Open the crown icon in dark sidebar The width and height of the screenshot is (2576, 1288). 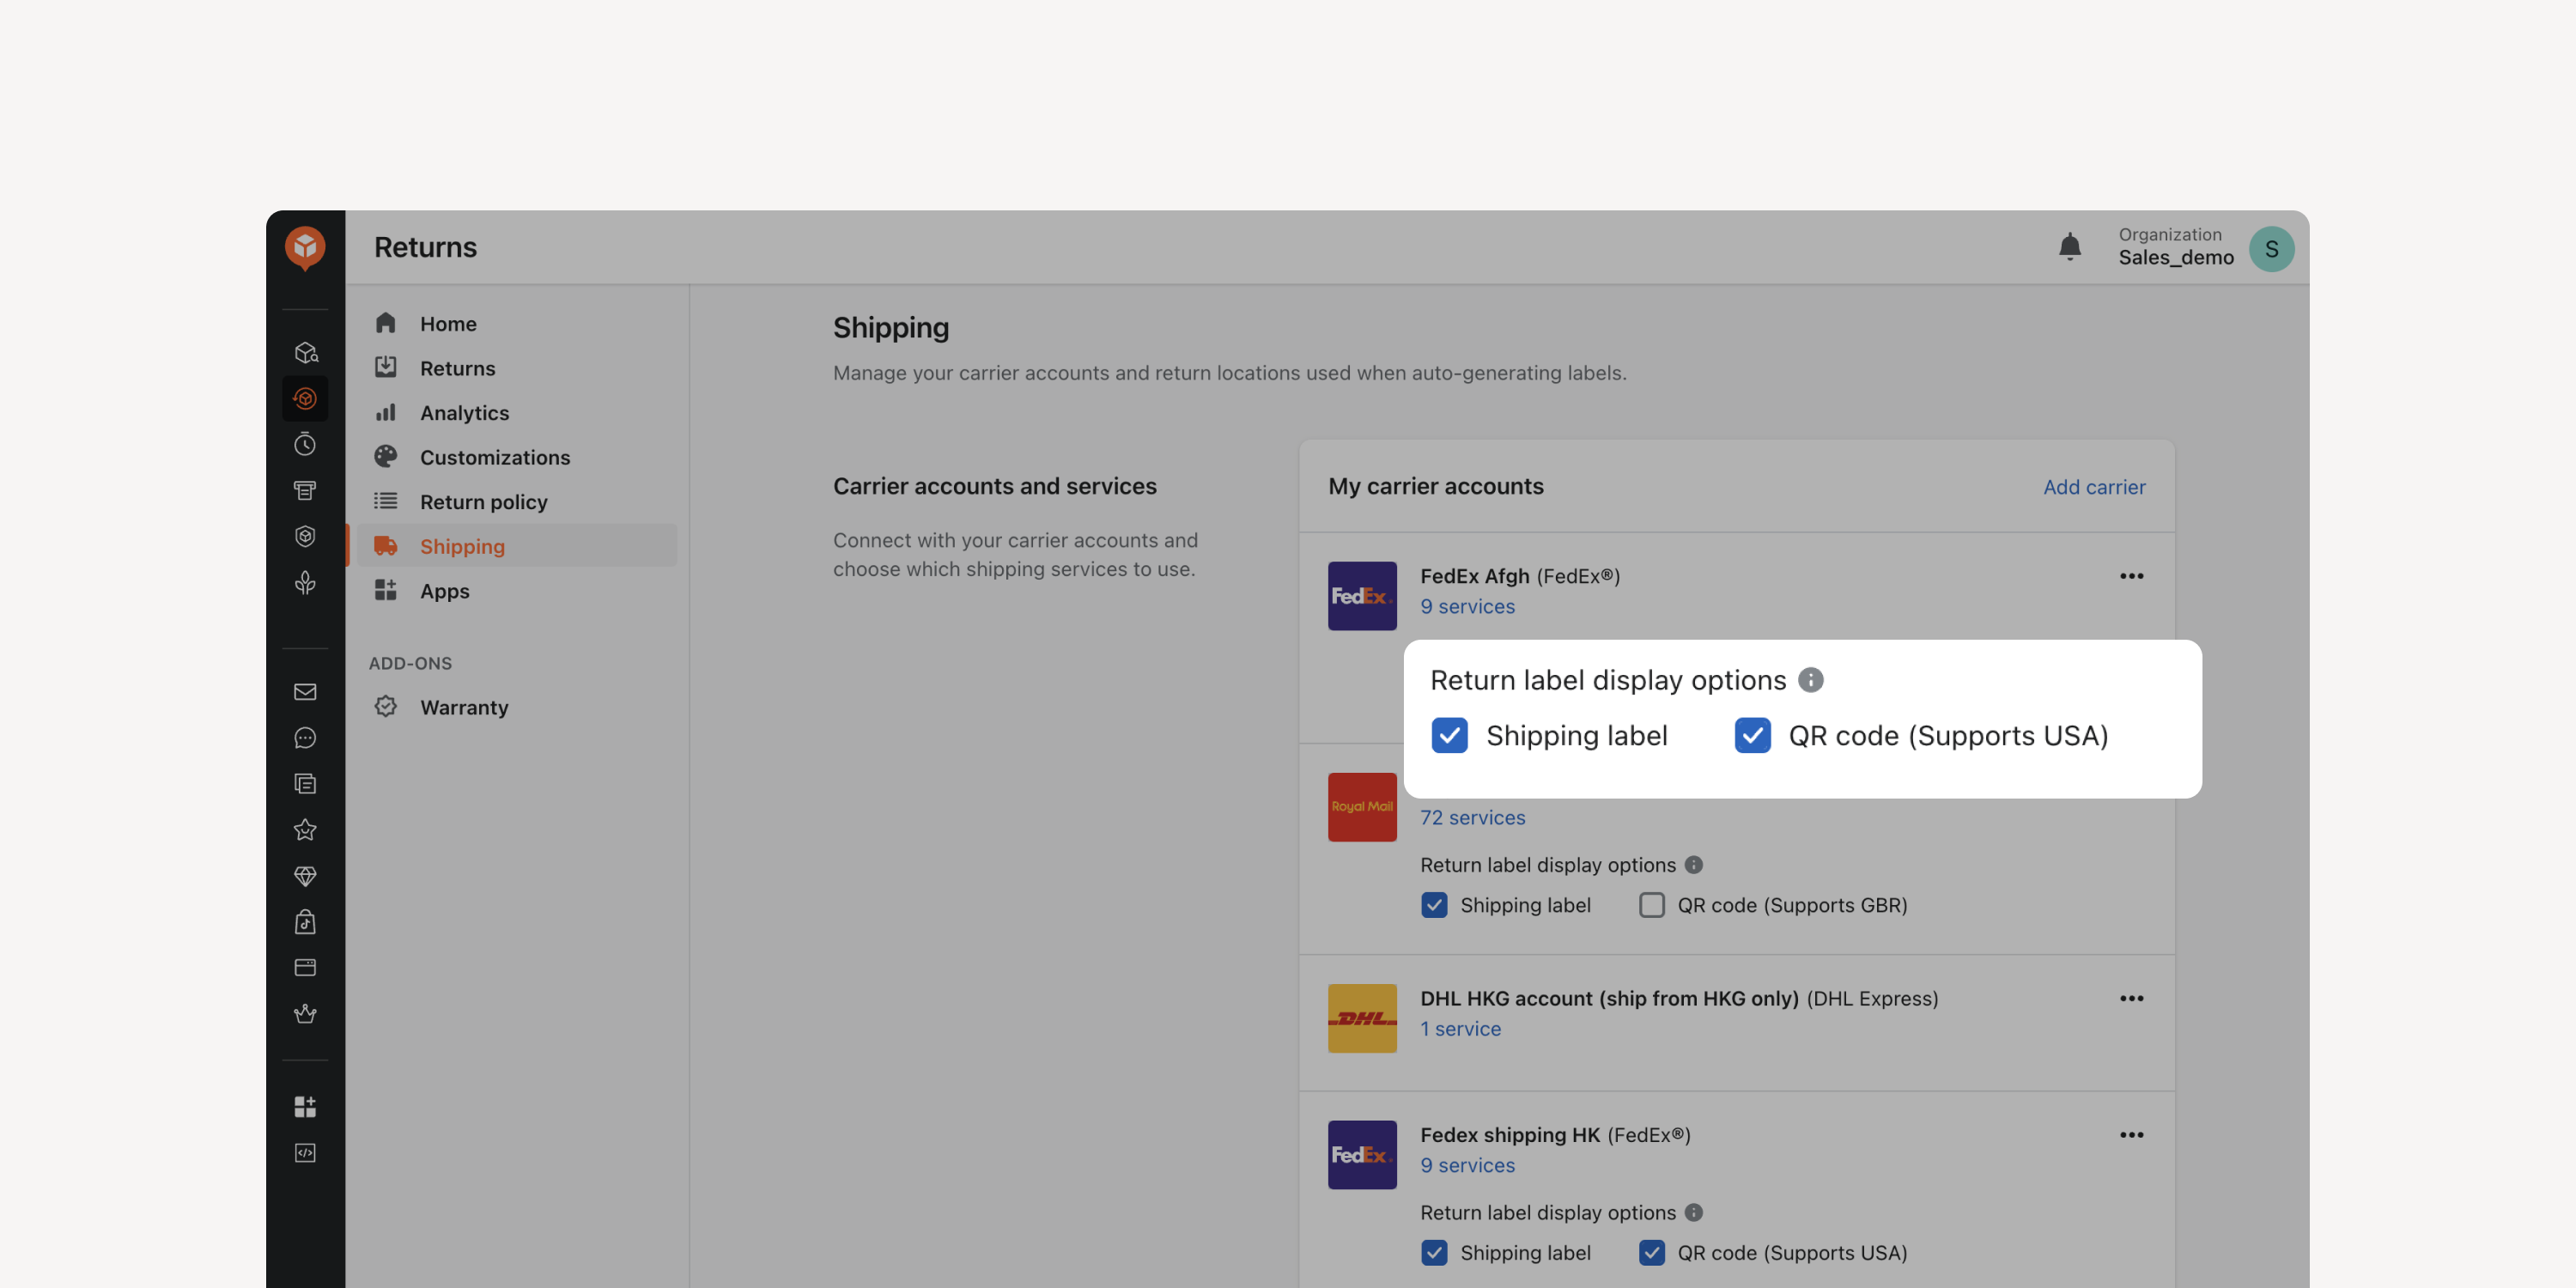(x=305, y=1014)
